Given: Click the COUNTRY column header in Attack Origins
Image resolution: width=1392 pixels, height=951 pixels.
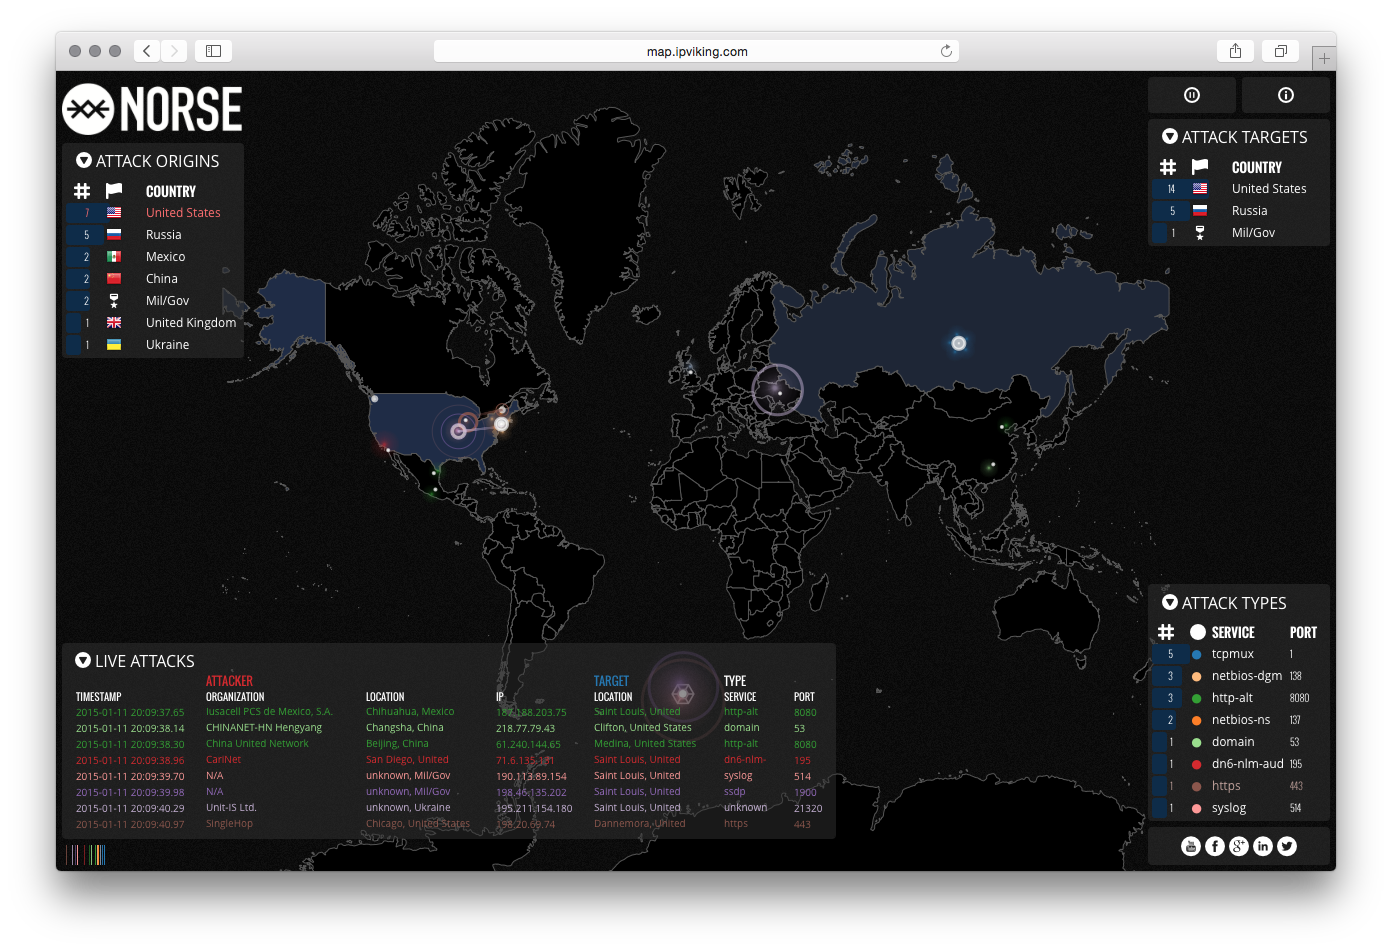Looking at the screenshot, I should pos(170,191).
